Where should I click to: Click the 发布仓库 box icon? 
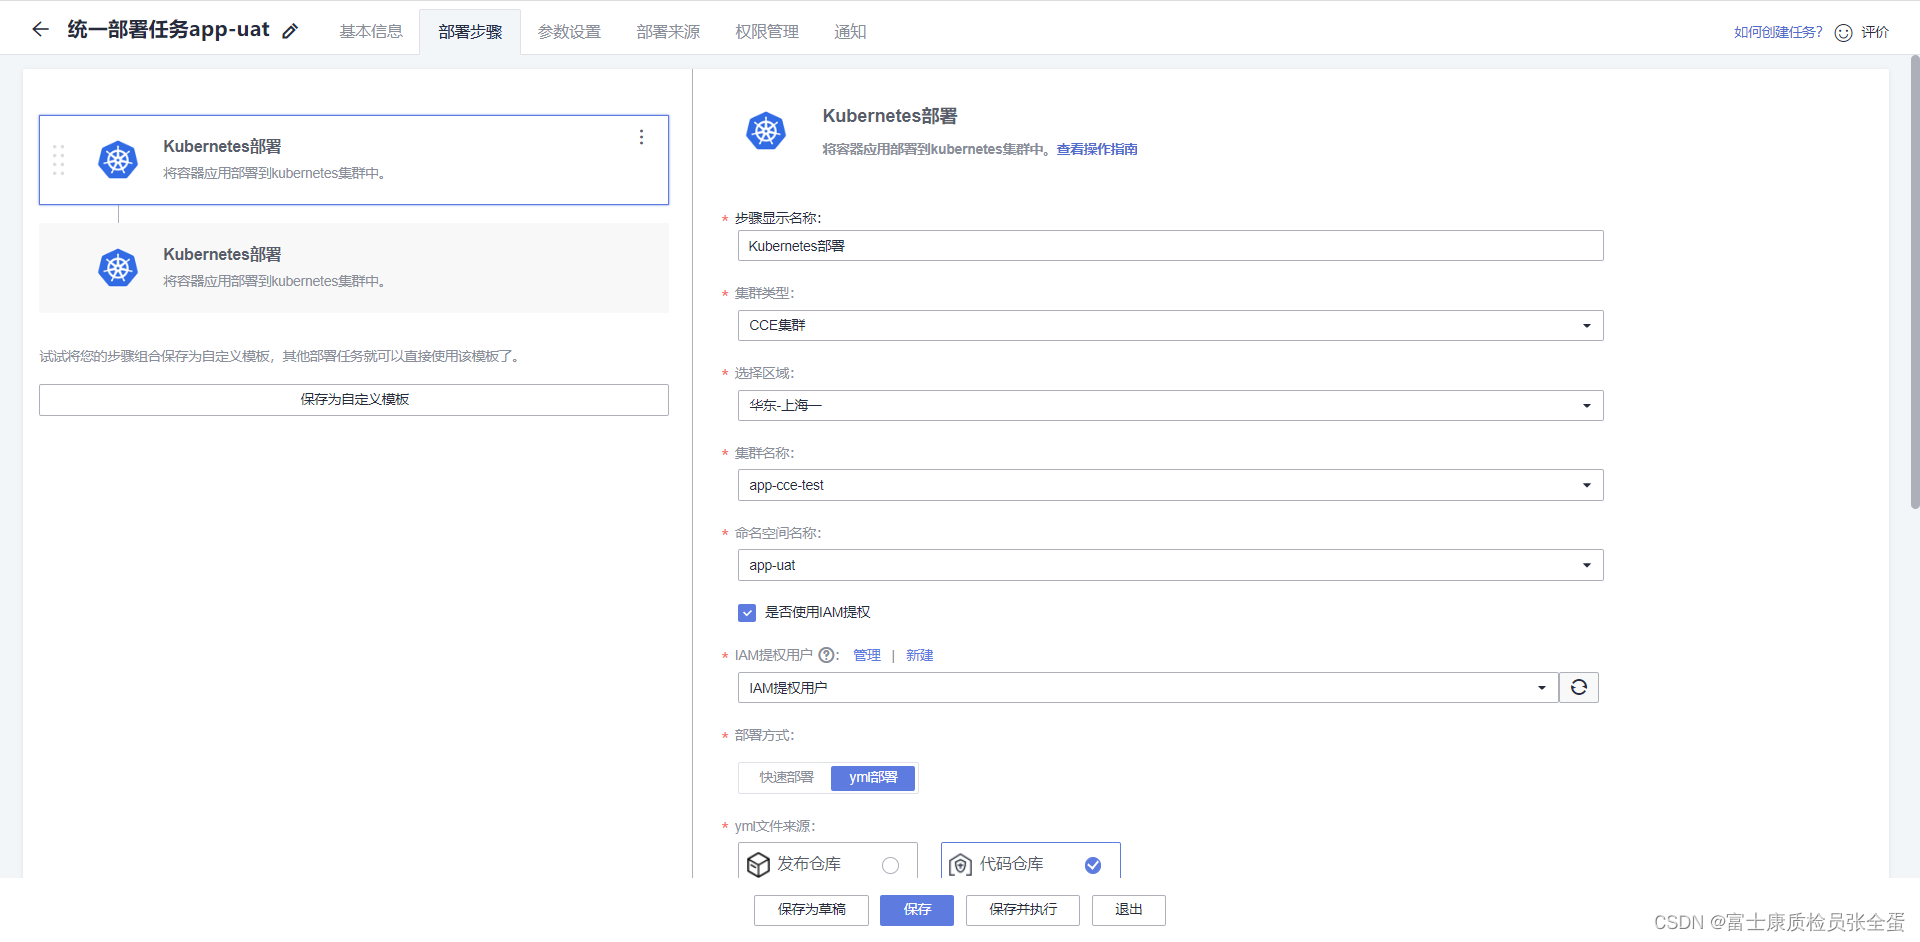coord(759,865)
